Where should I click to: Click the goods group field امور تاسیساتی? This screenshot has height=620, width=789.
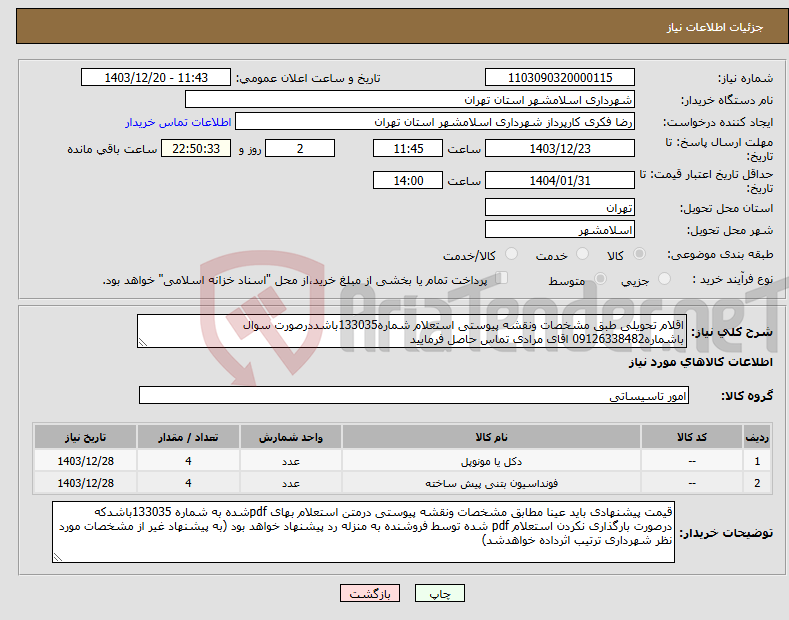tap(414, 396)
